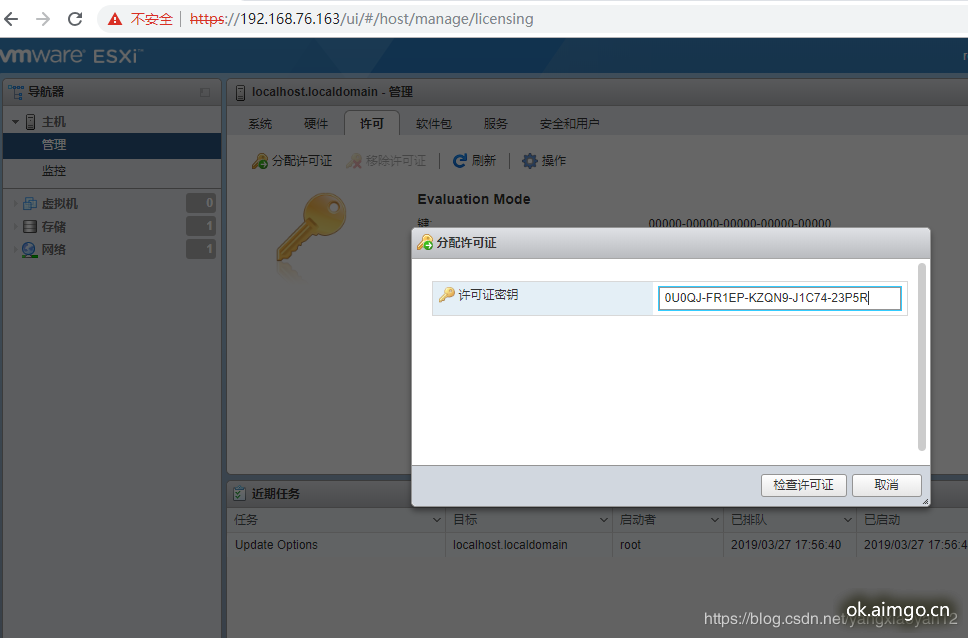Viewport: 968px width, 638px height.
Task: Open the 任务 column dropdown arrow
Action: point(436,520)
